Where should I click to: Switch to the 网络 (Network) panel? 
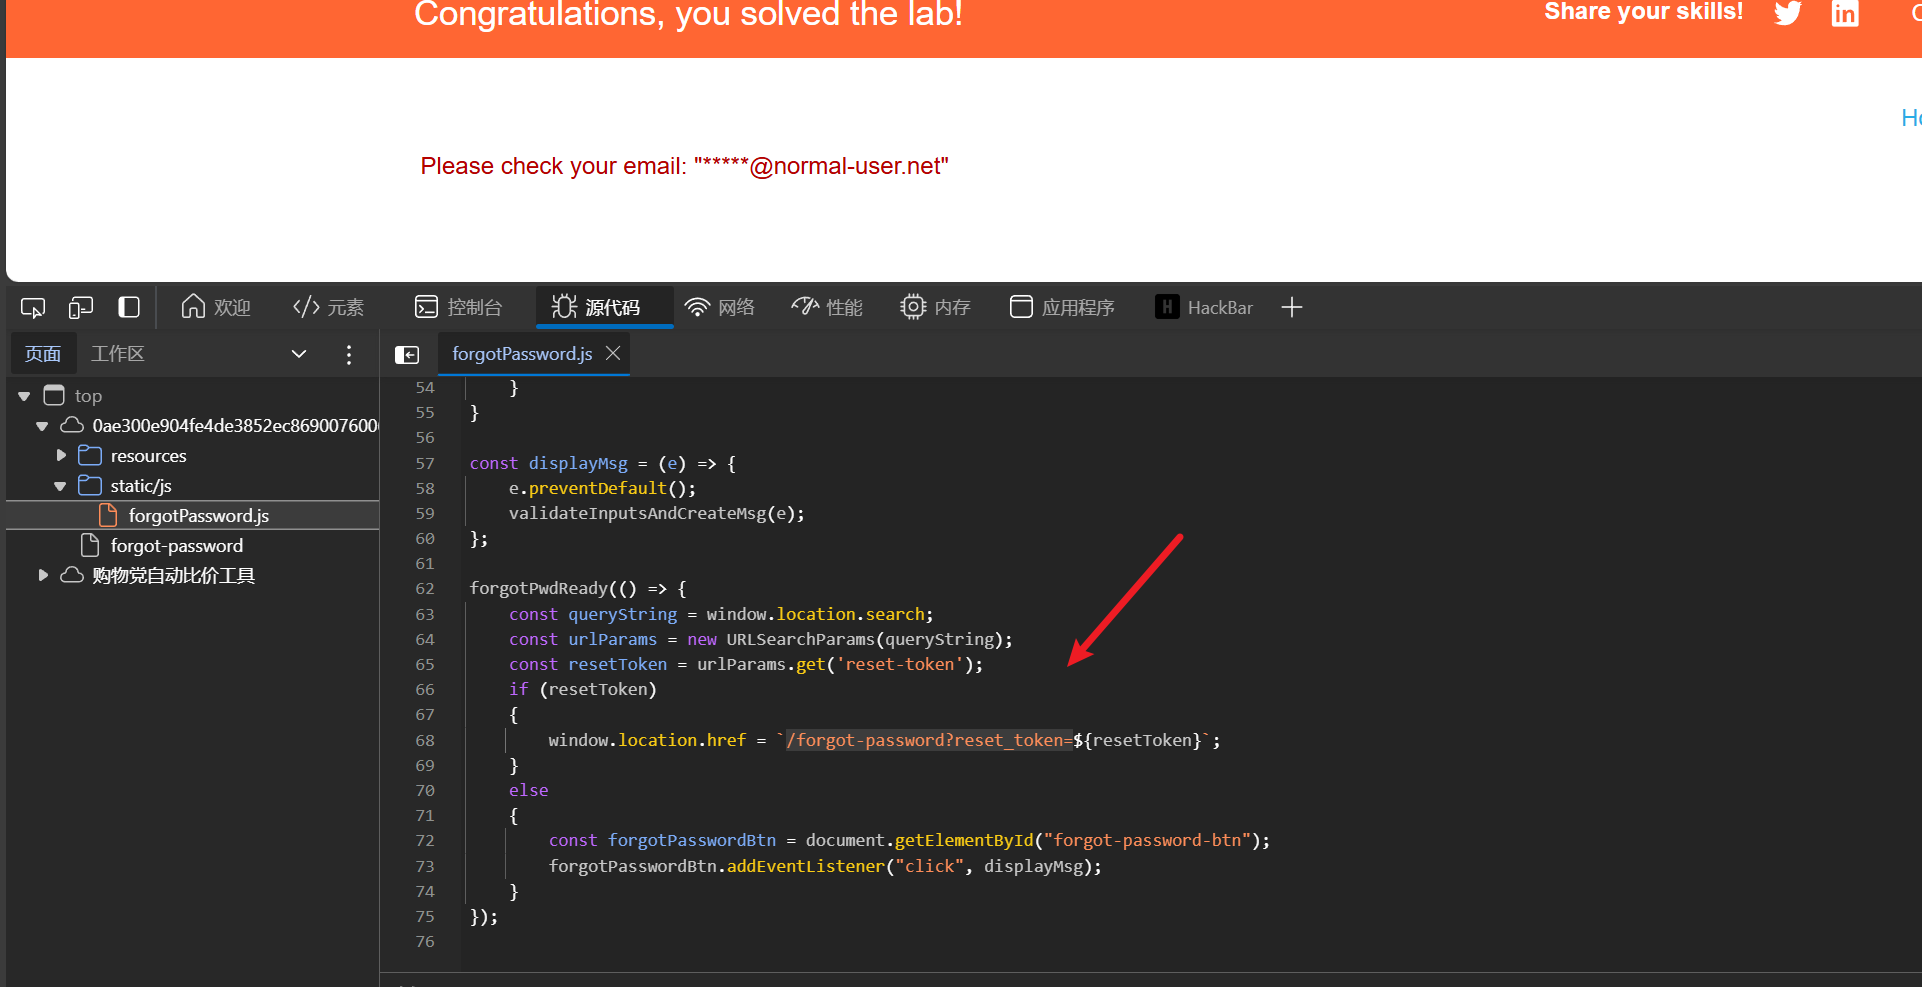(x=720, y=307)
